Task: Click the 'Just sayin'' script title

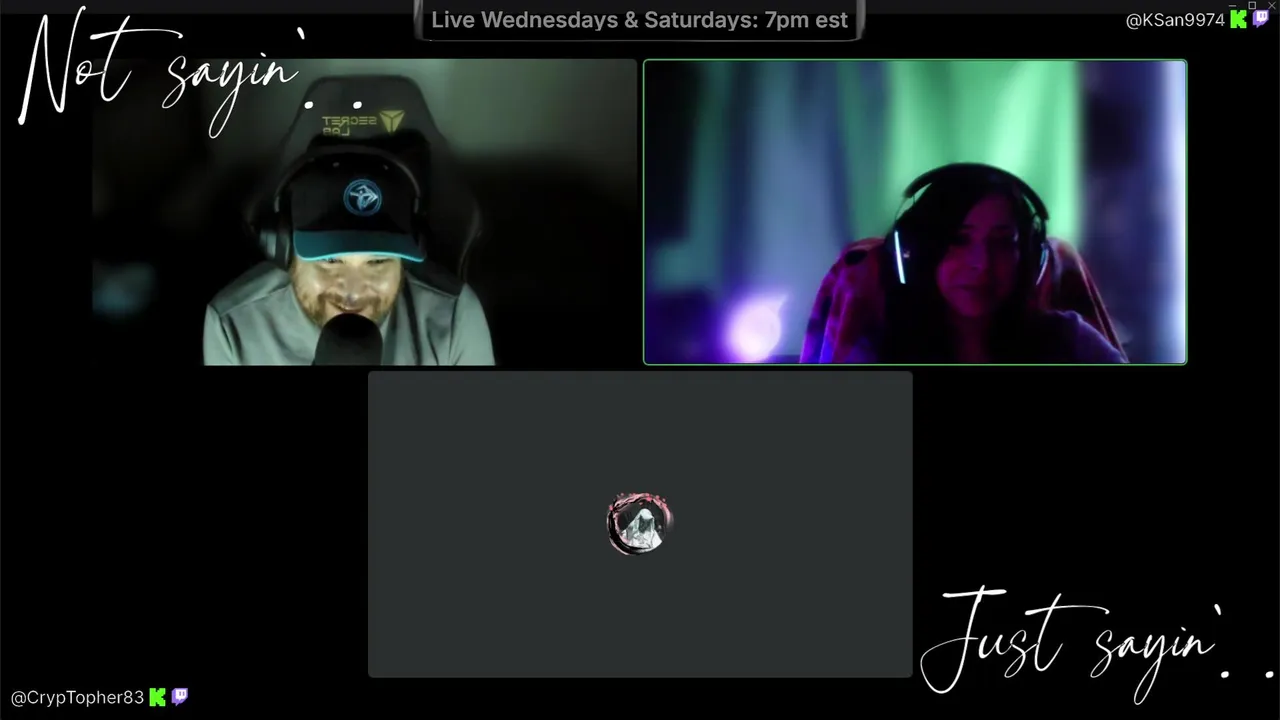Action: [1098, 645]
